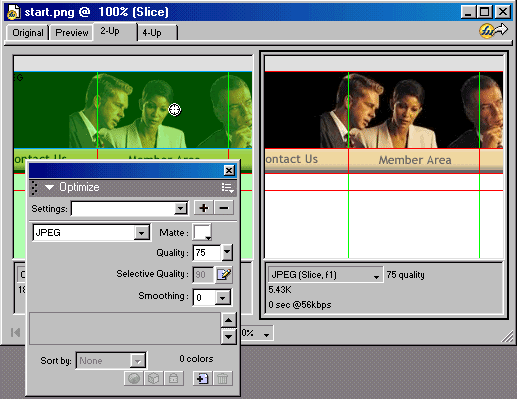Open the JPEG (Slice, f1) preview dropdown
This screenshot has height=399, width=517.
coord(326,275)
